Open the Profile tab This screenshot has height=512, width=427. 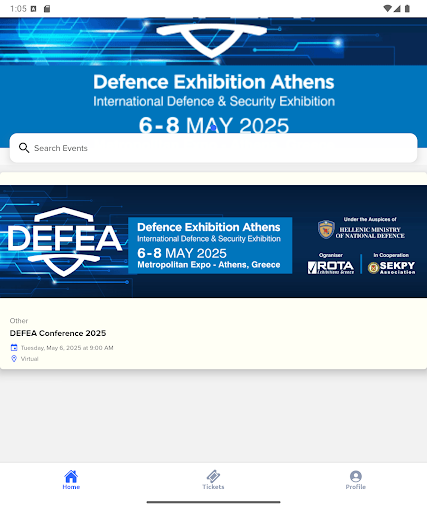[356, 480]
